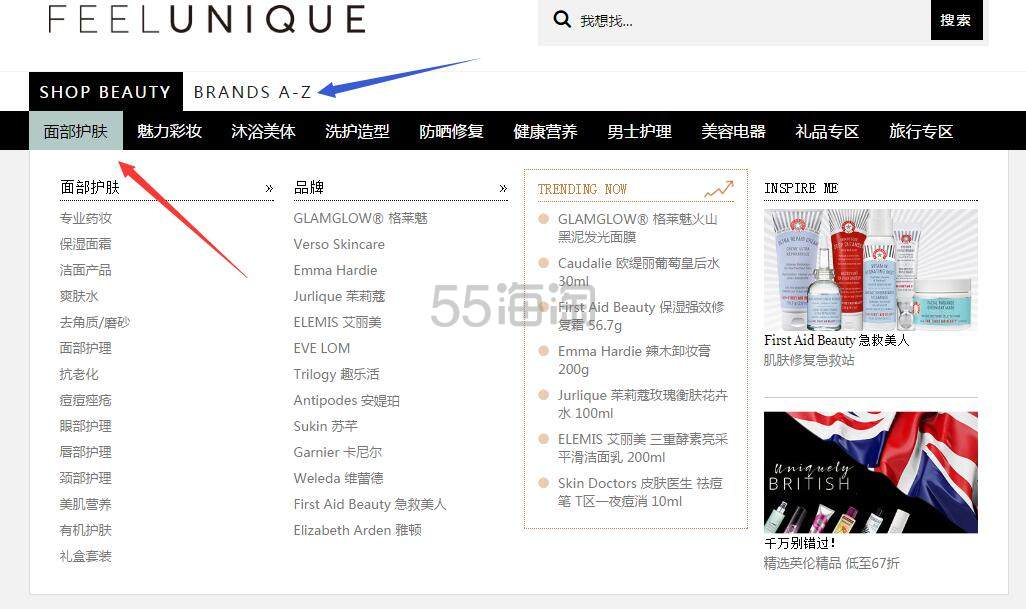Viewport: 1026px width, 609px height.
Task: Open the Trilogy 趣乐活 brand link
Action: (x=336, y=374)
